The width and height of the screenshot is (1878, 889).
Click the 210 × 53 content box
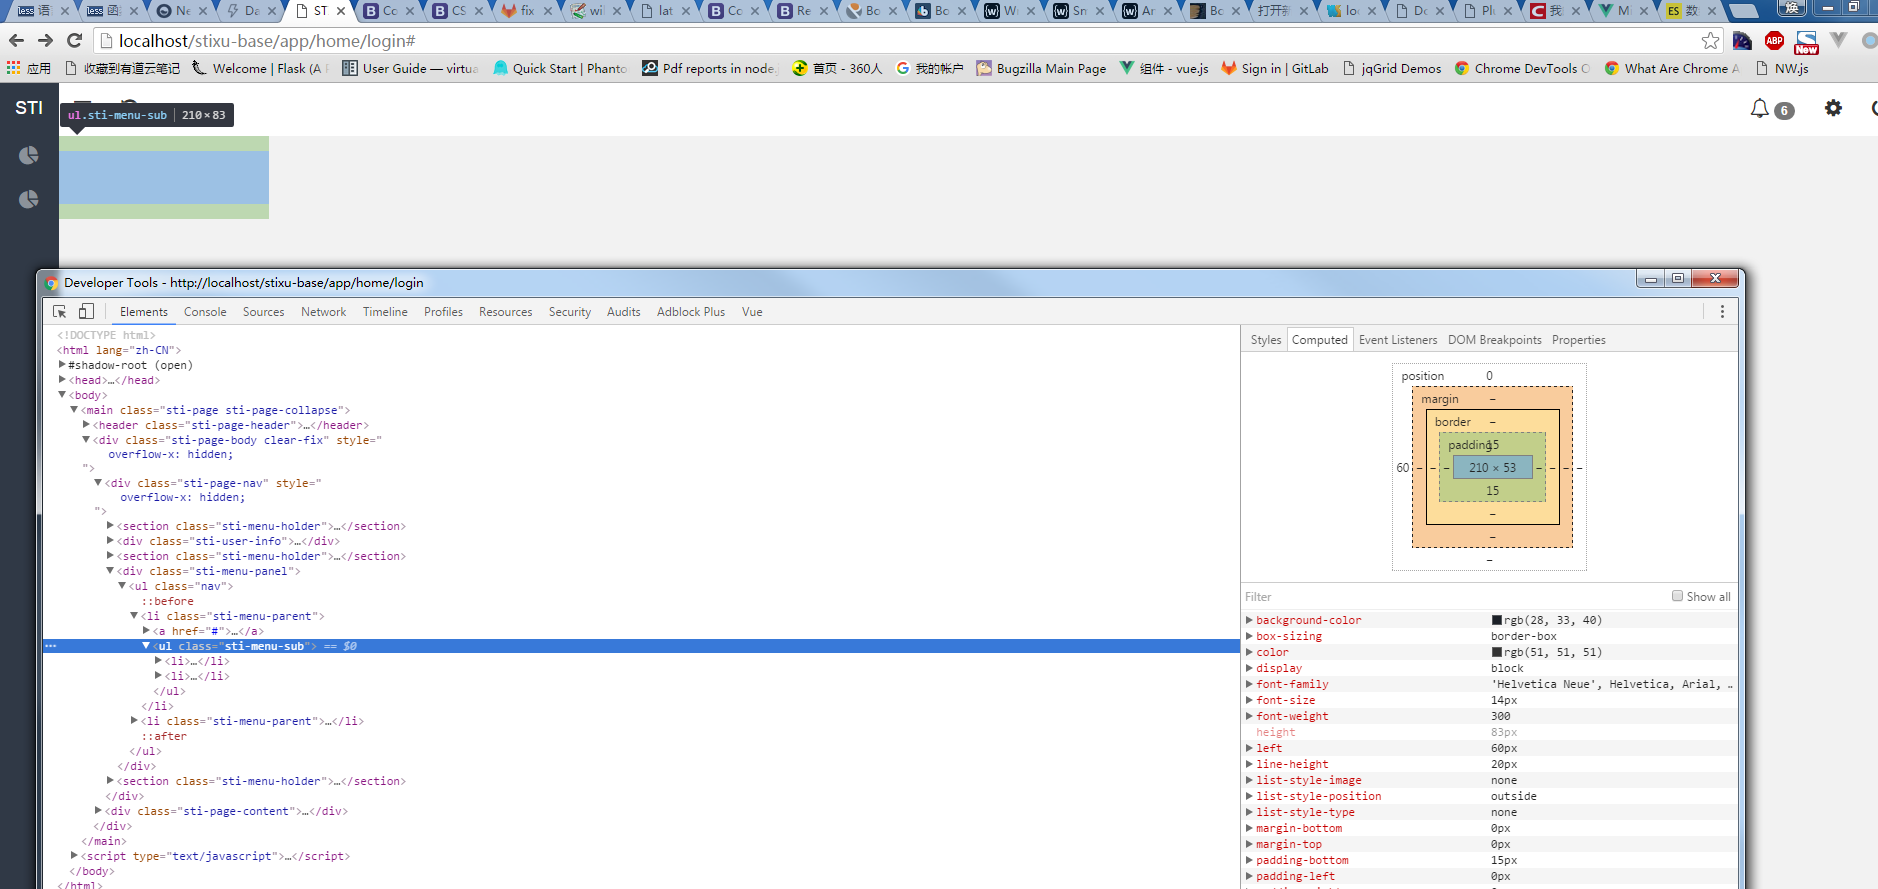(x=1492, y=467)
